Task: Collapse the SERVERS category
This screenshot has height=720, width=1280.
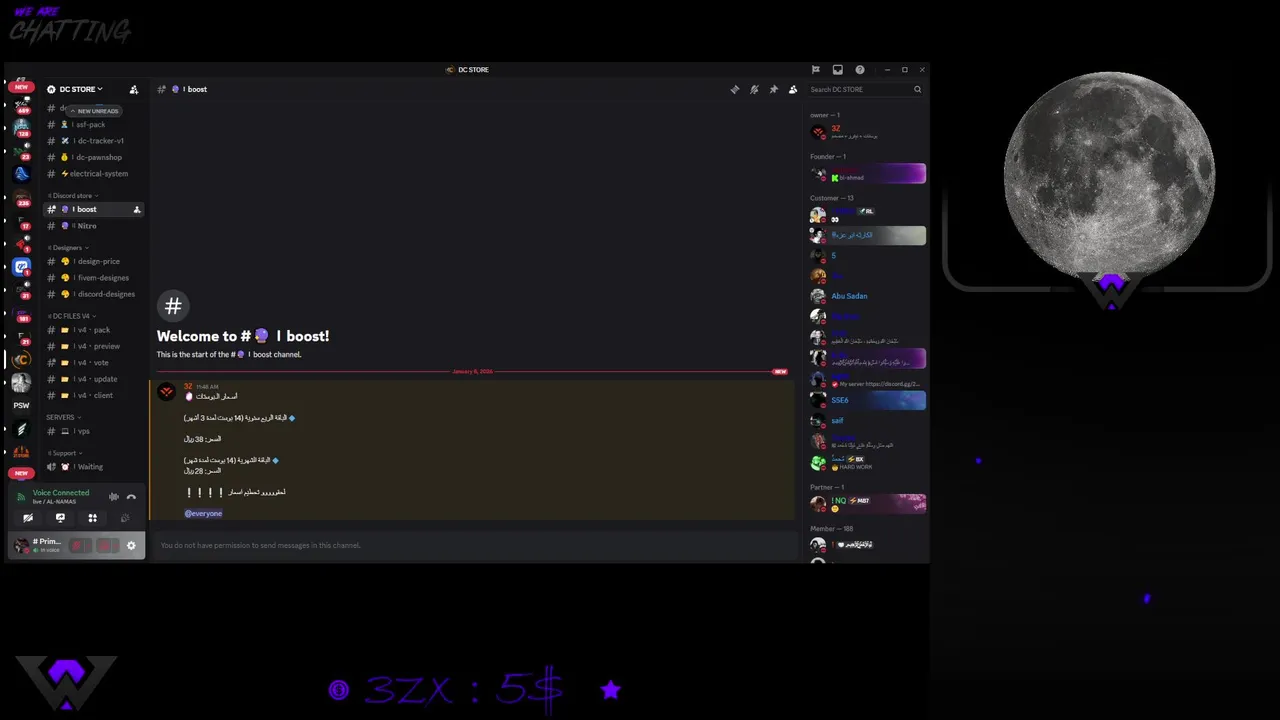Action: [x=63, y=417]
